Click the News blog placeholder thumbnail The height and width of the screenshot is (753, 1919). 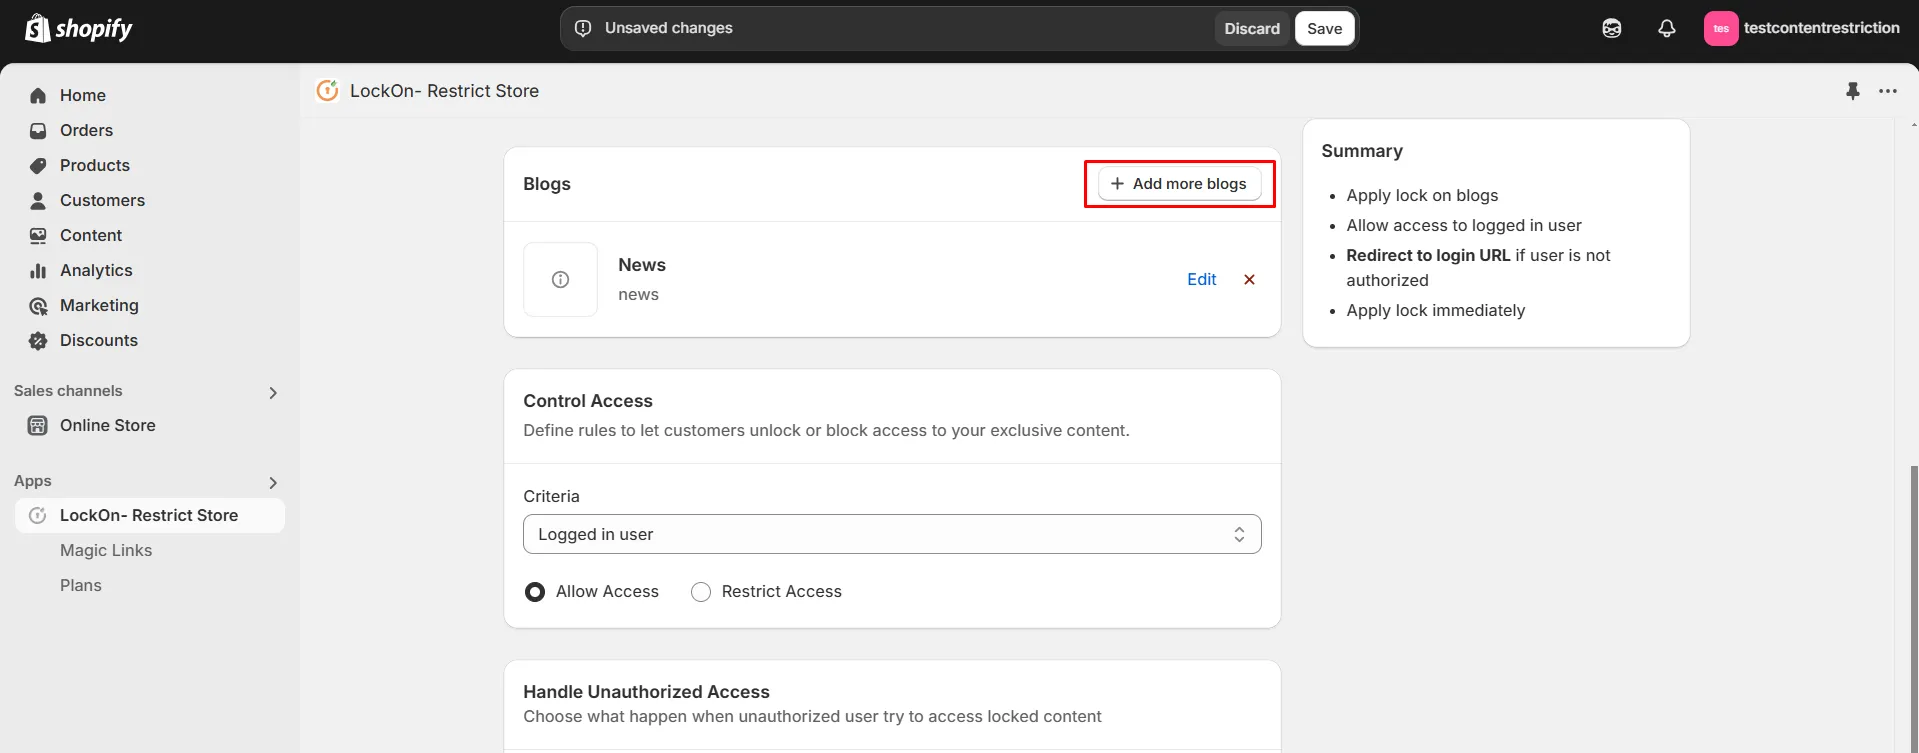click(560, 279)
